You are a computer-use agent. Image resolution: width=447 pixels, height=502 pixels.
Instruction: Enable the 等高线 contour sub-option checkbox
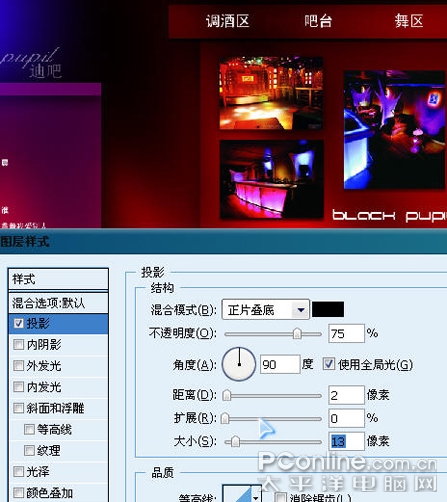[29, 429]
